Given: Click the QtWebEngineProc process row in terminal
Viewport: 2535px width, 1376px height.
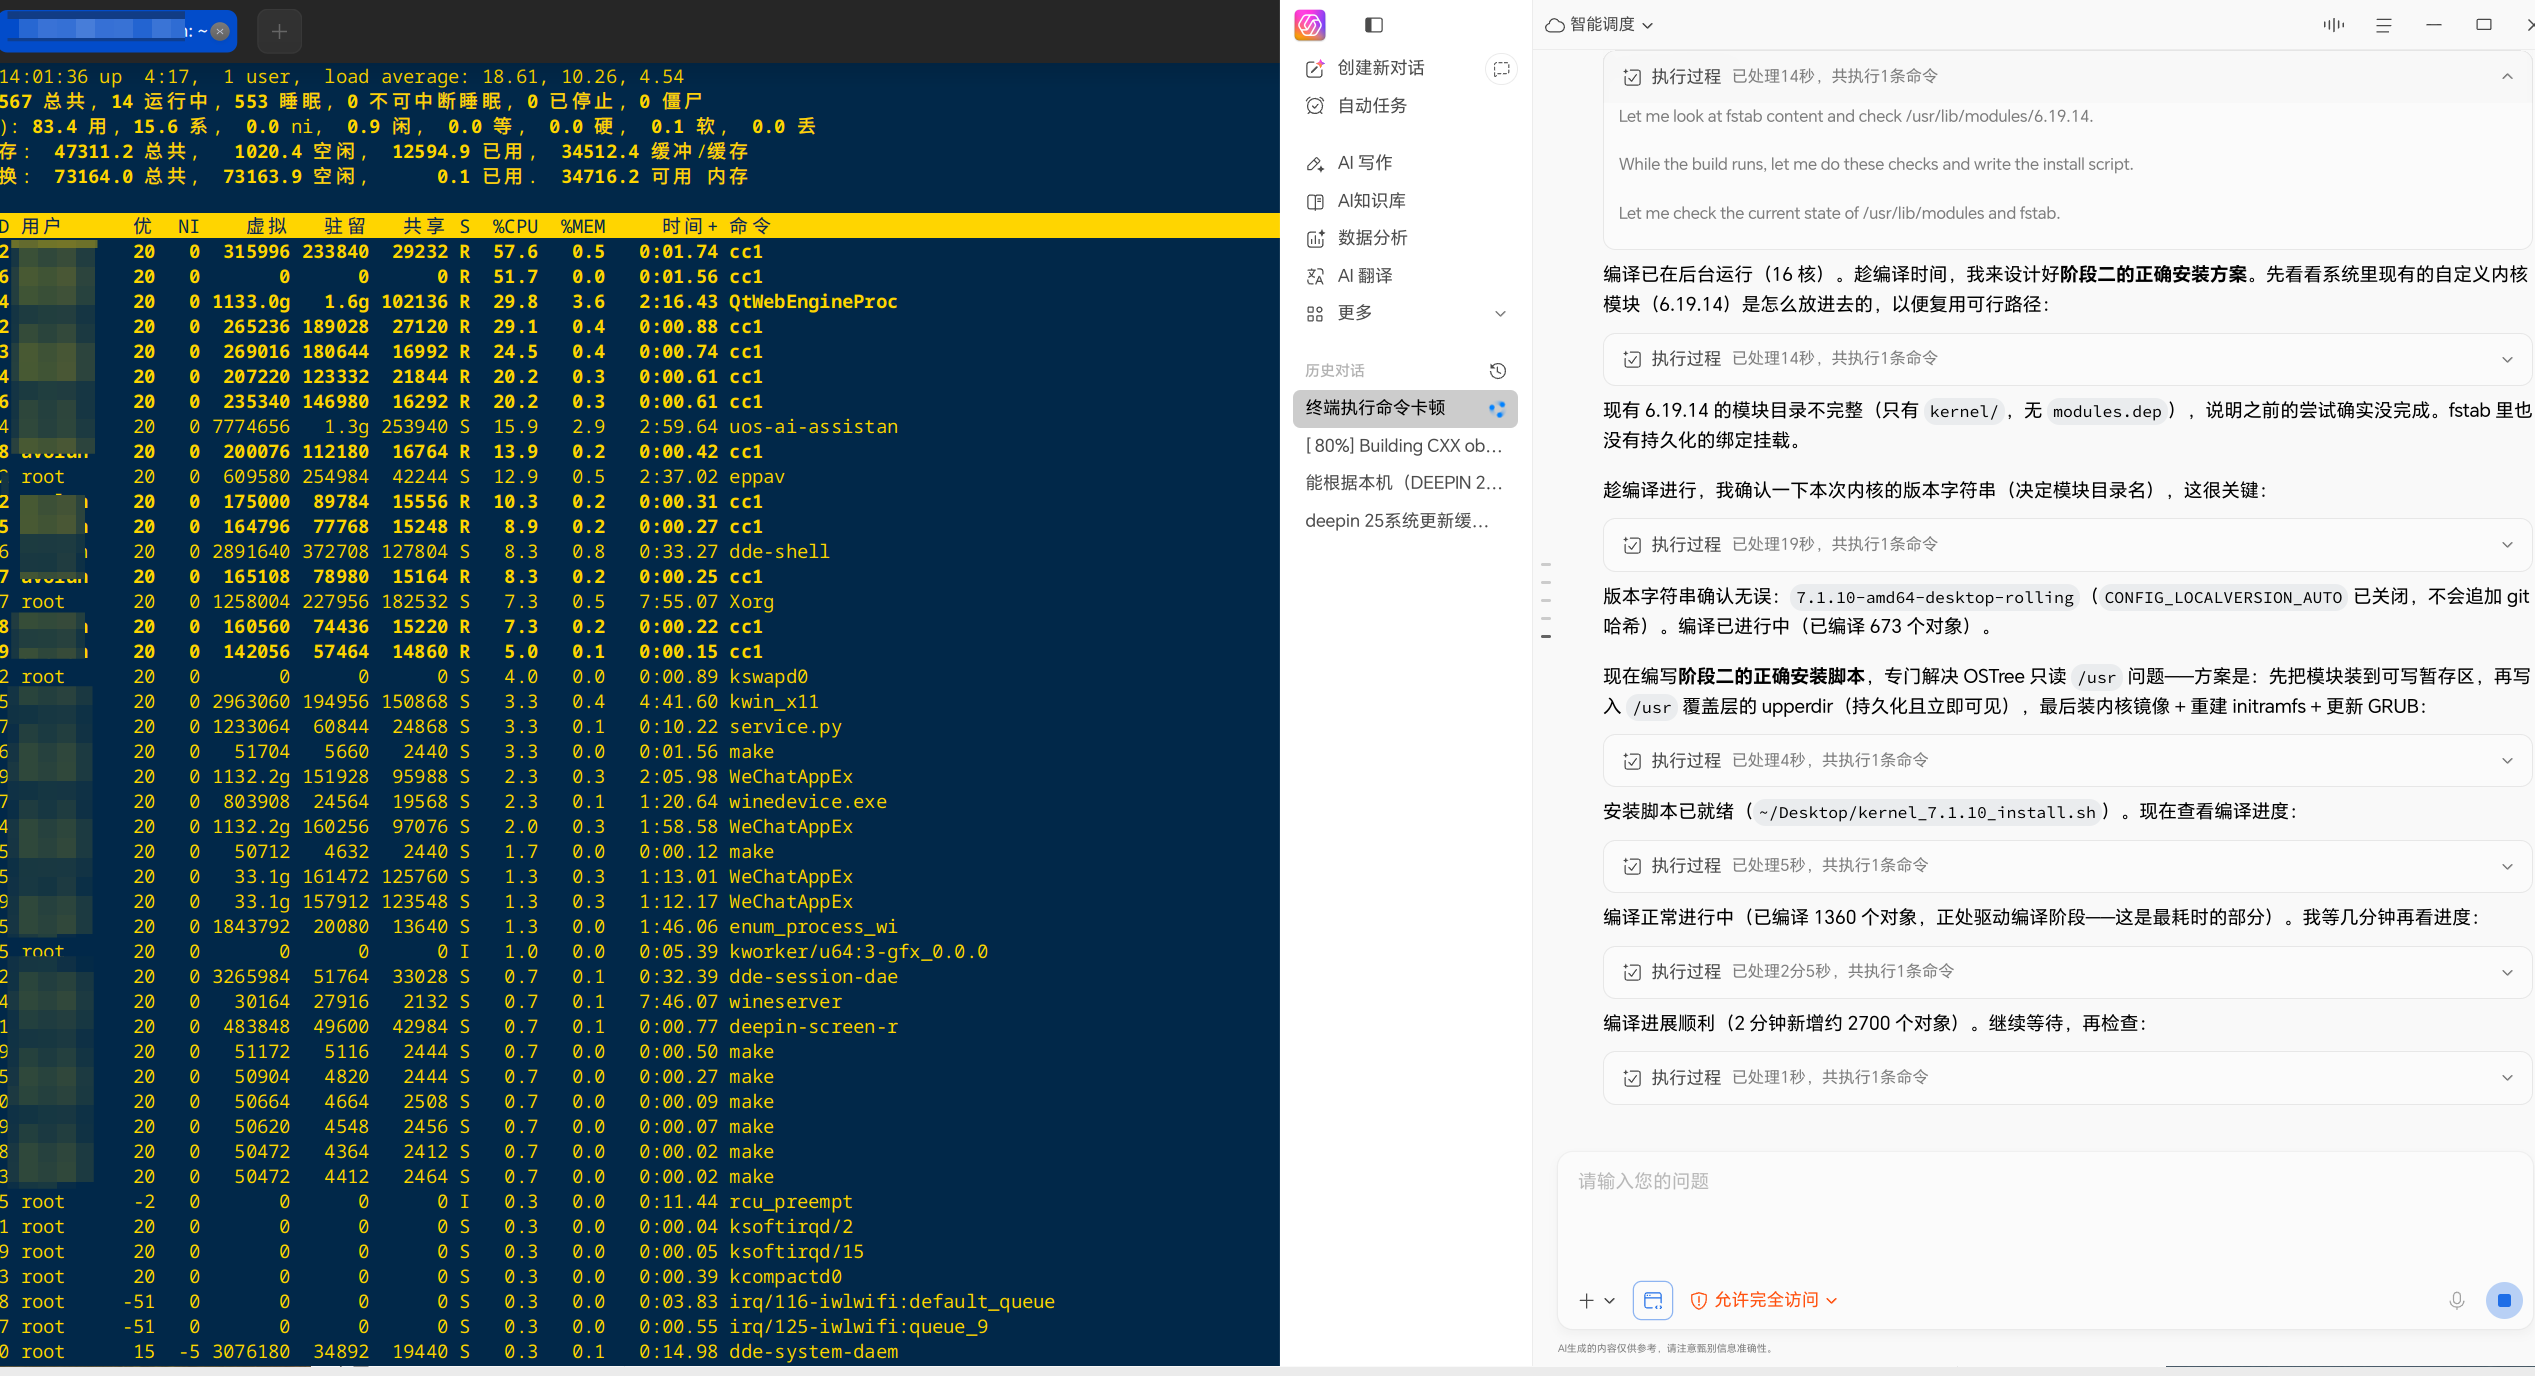Looking at the screenshot, I should [x=640, y=301].
